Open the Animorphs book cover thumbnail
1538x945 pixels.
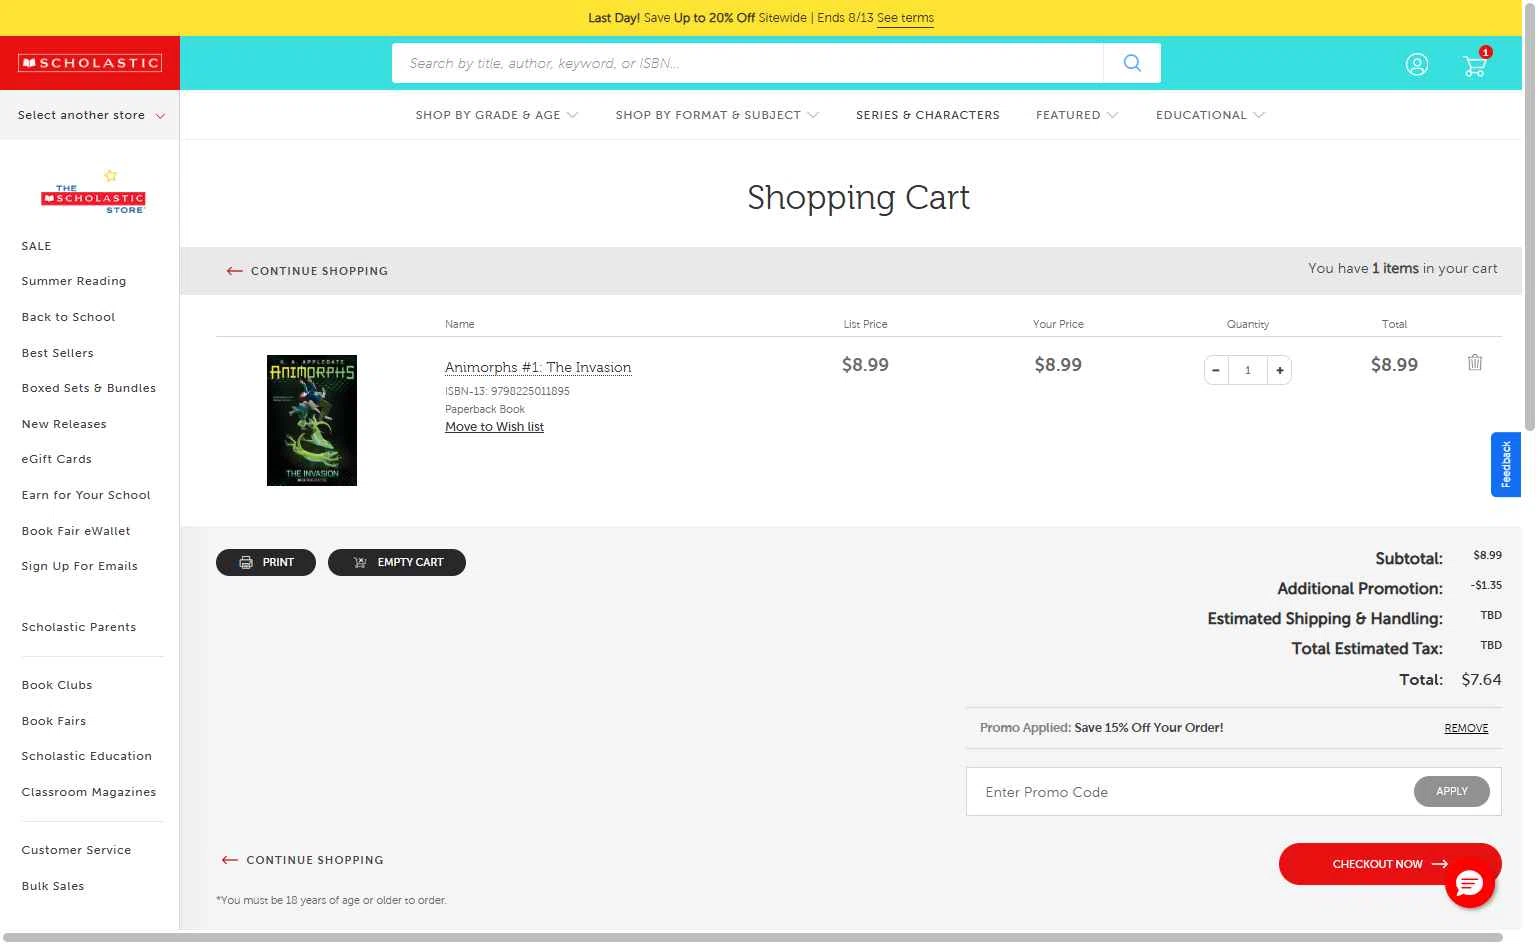point(312,421)
